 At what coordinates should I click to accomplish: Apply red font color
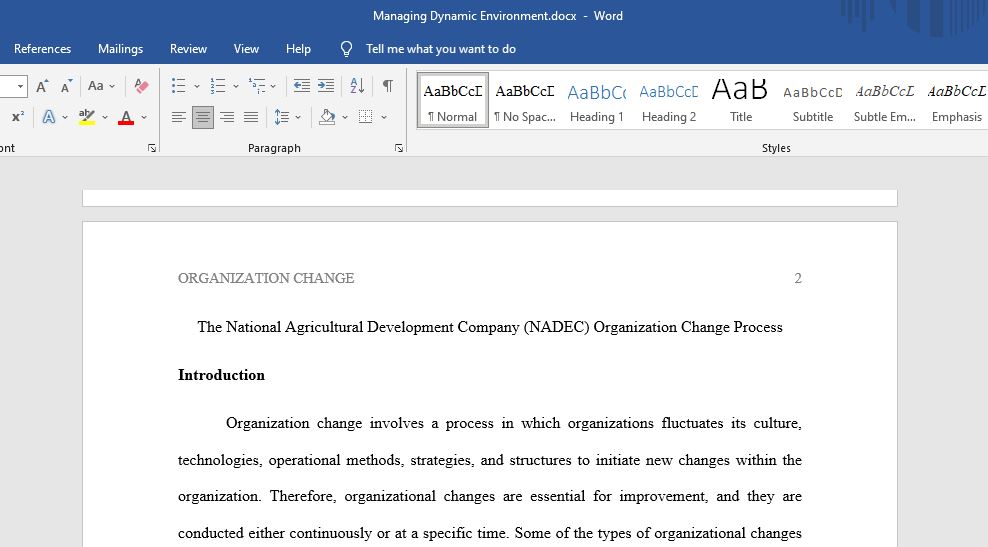tap(126, 117)
